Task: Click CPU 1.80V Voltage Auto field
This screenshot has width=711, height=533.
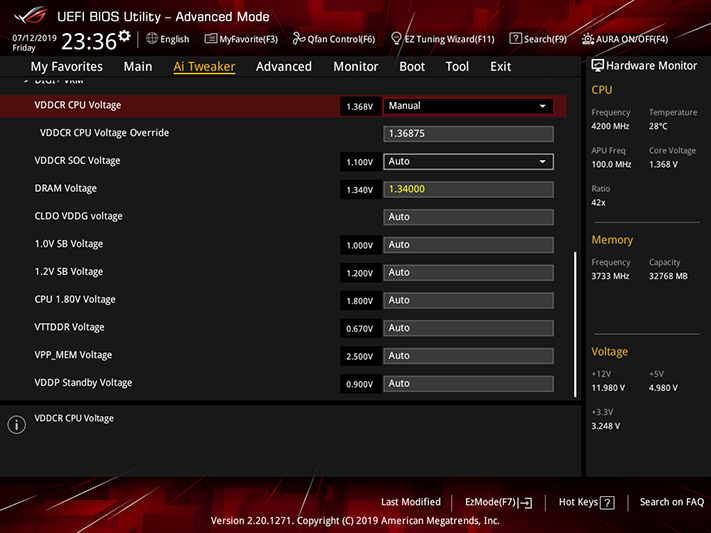Action: pyautogui.click(x=468, y=300)
